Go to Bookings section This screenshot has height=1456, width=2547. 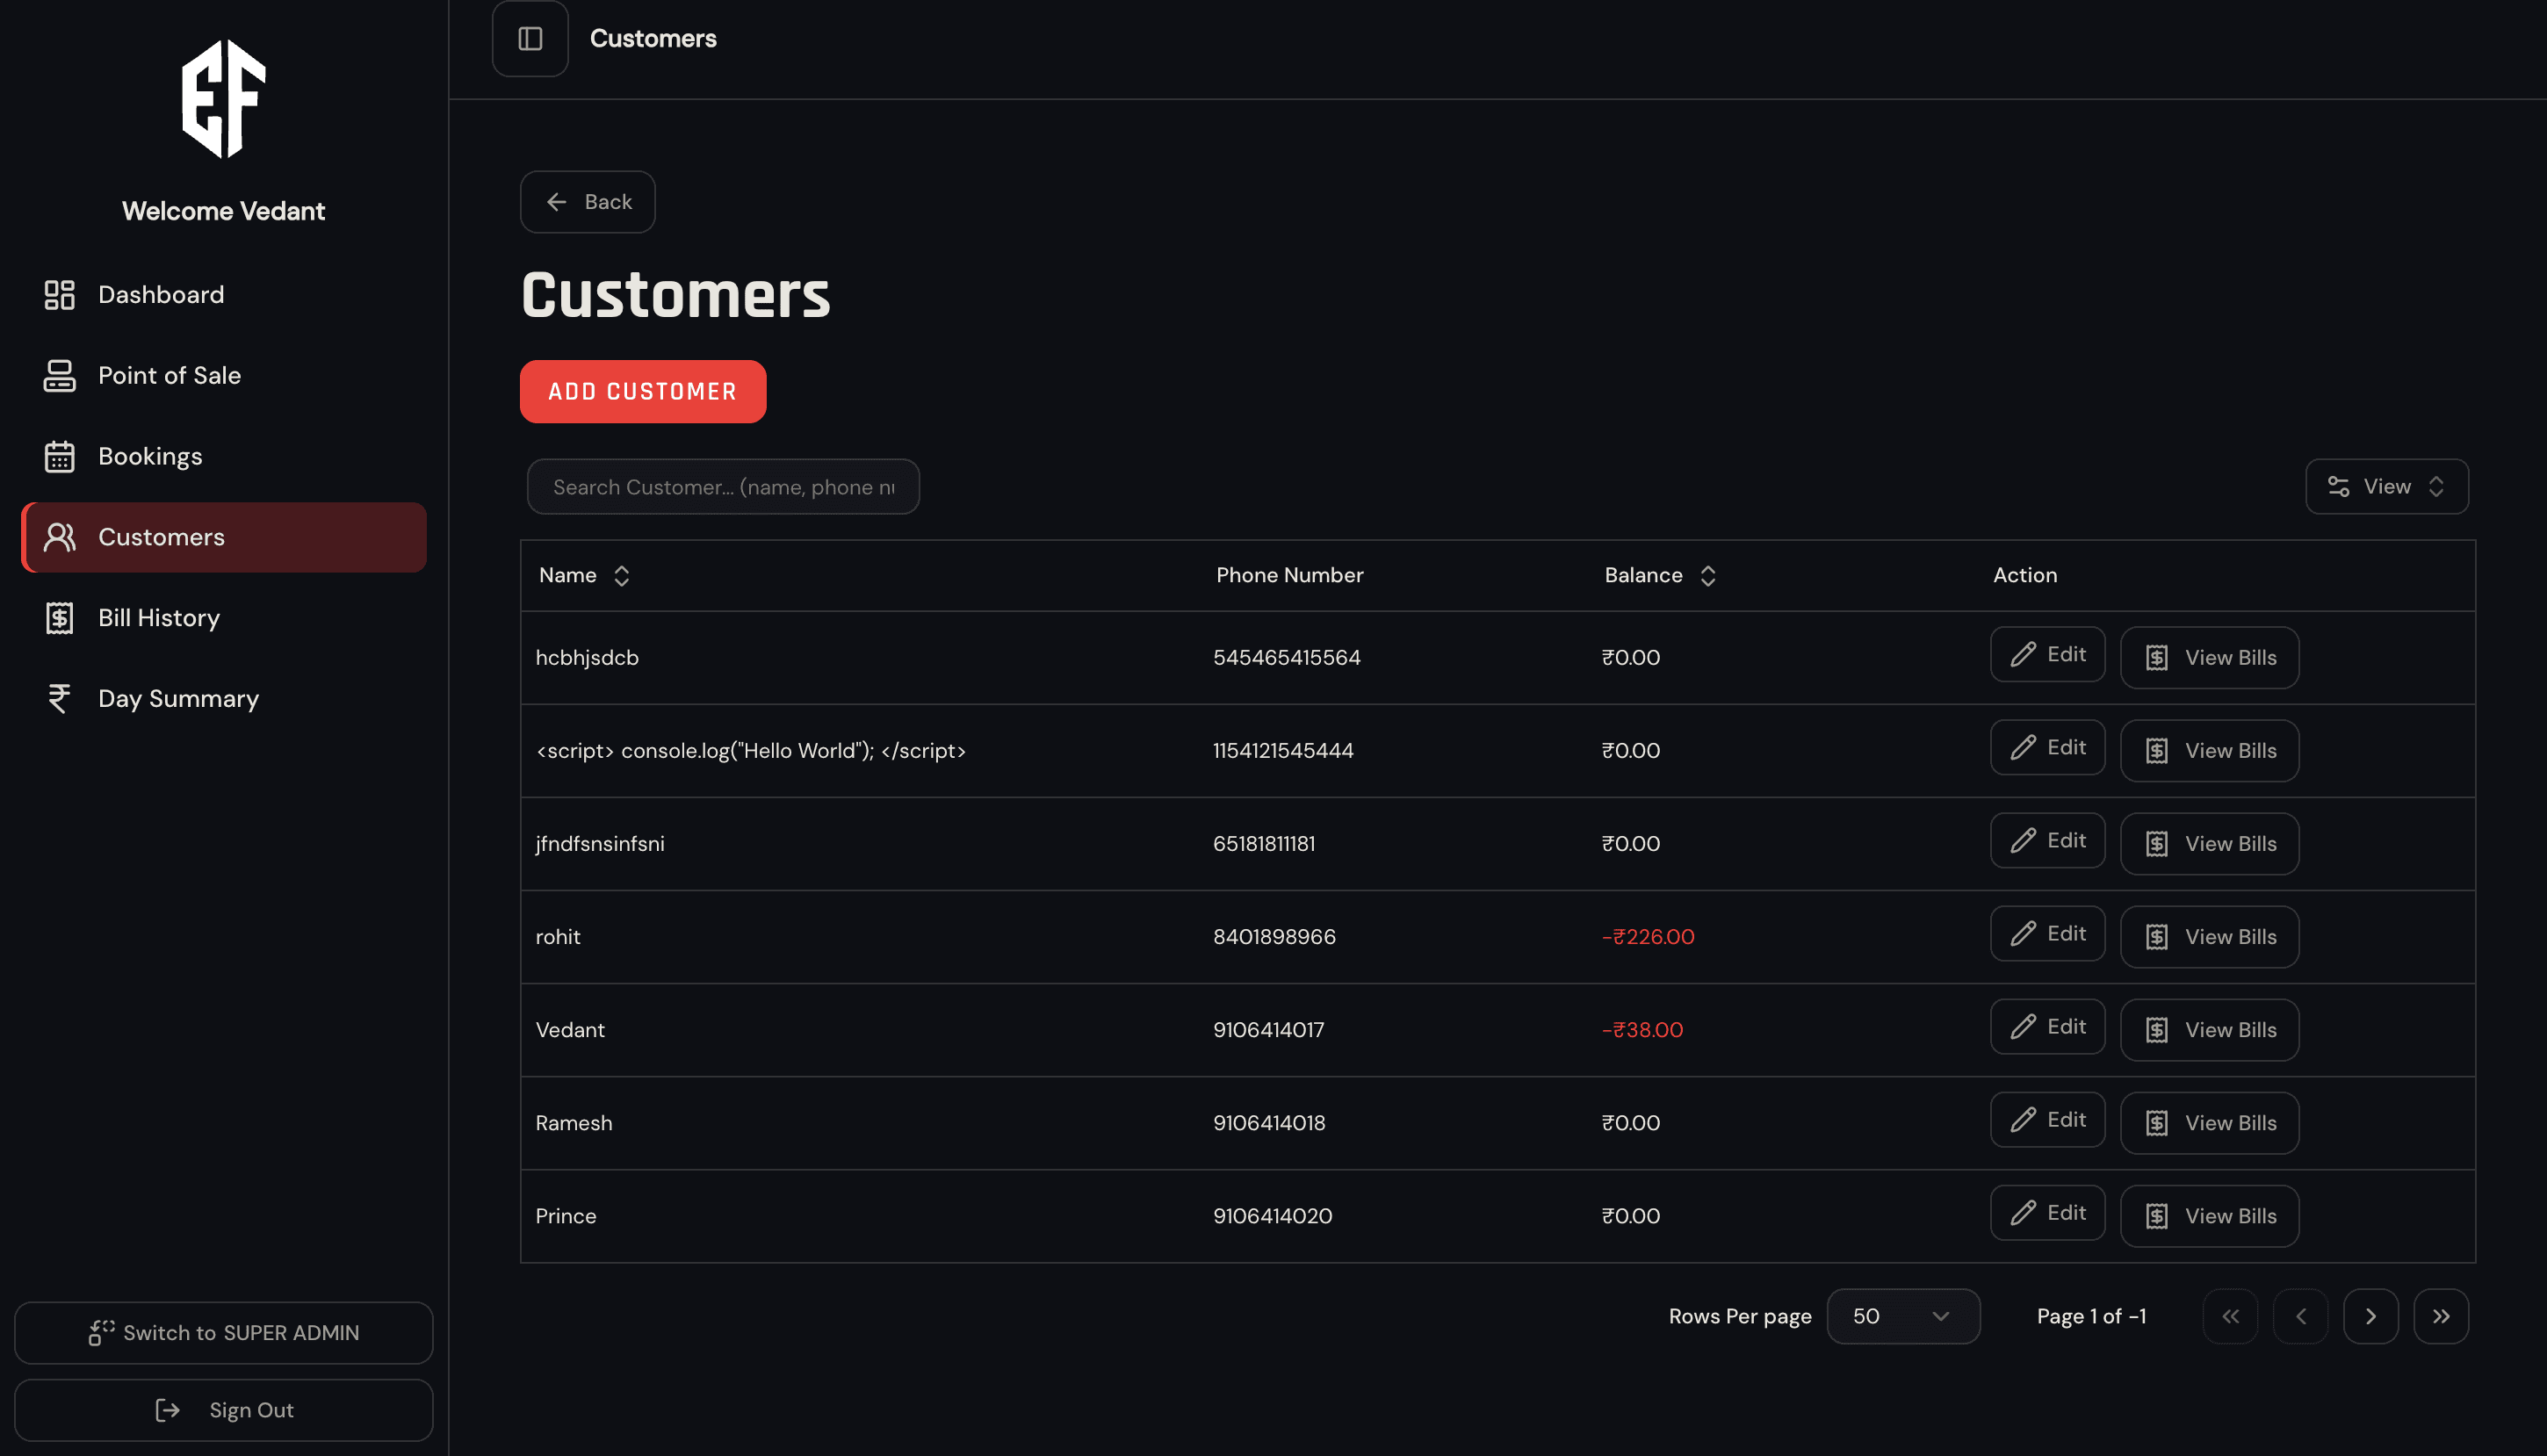coord(224,456)
